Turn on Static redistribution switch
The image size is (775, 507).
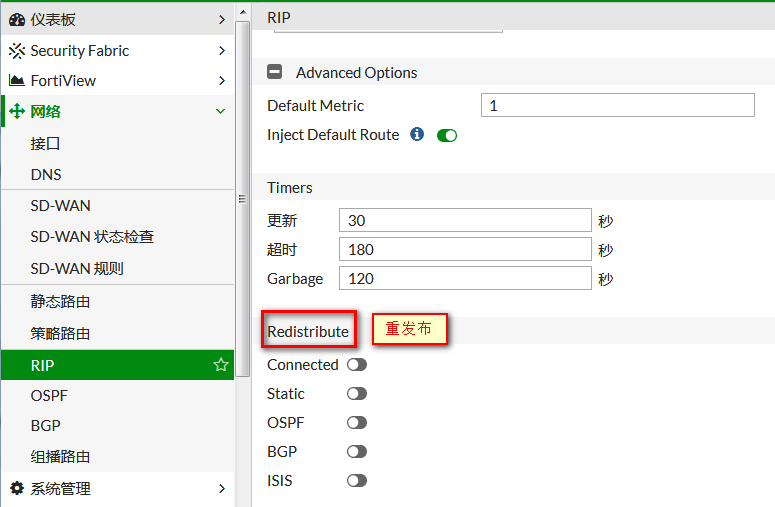coord(357,394)
